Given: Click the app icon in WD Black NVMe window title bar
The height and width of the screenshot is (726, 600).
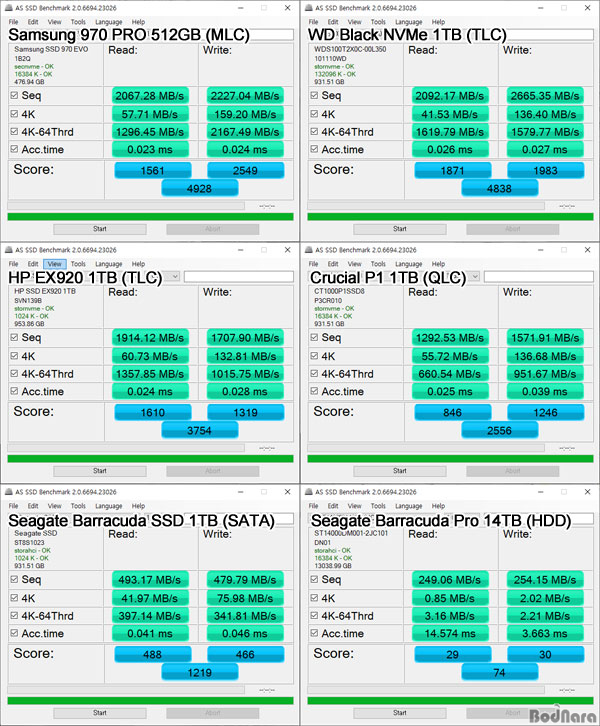Looking at the screenshot, I should click(308, 8).
